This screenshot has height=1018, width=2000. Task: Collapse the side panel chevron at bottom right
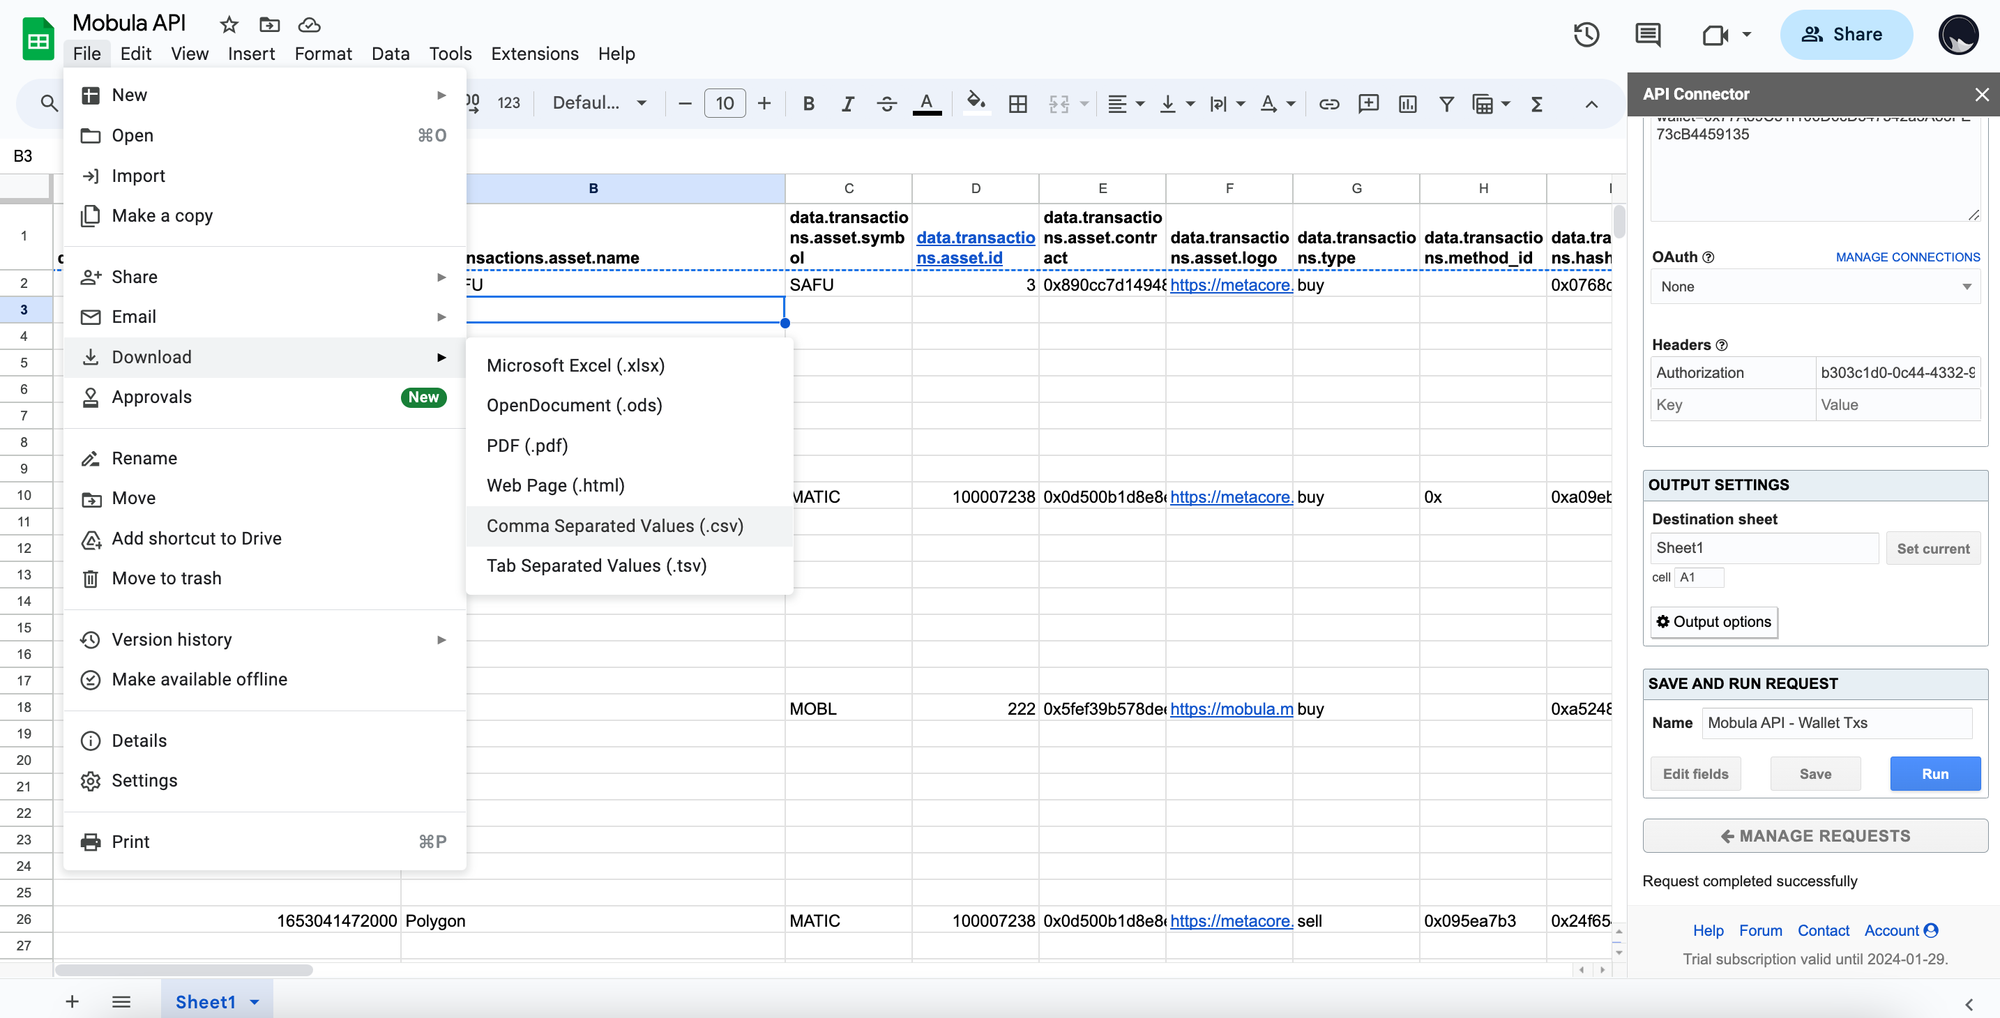point(1968,1004)
